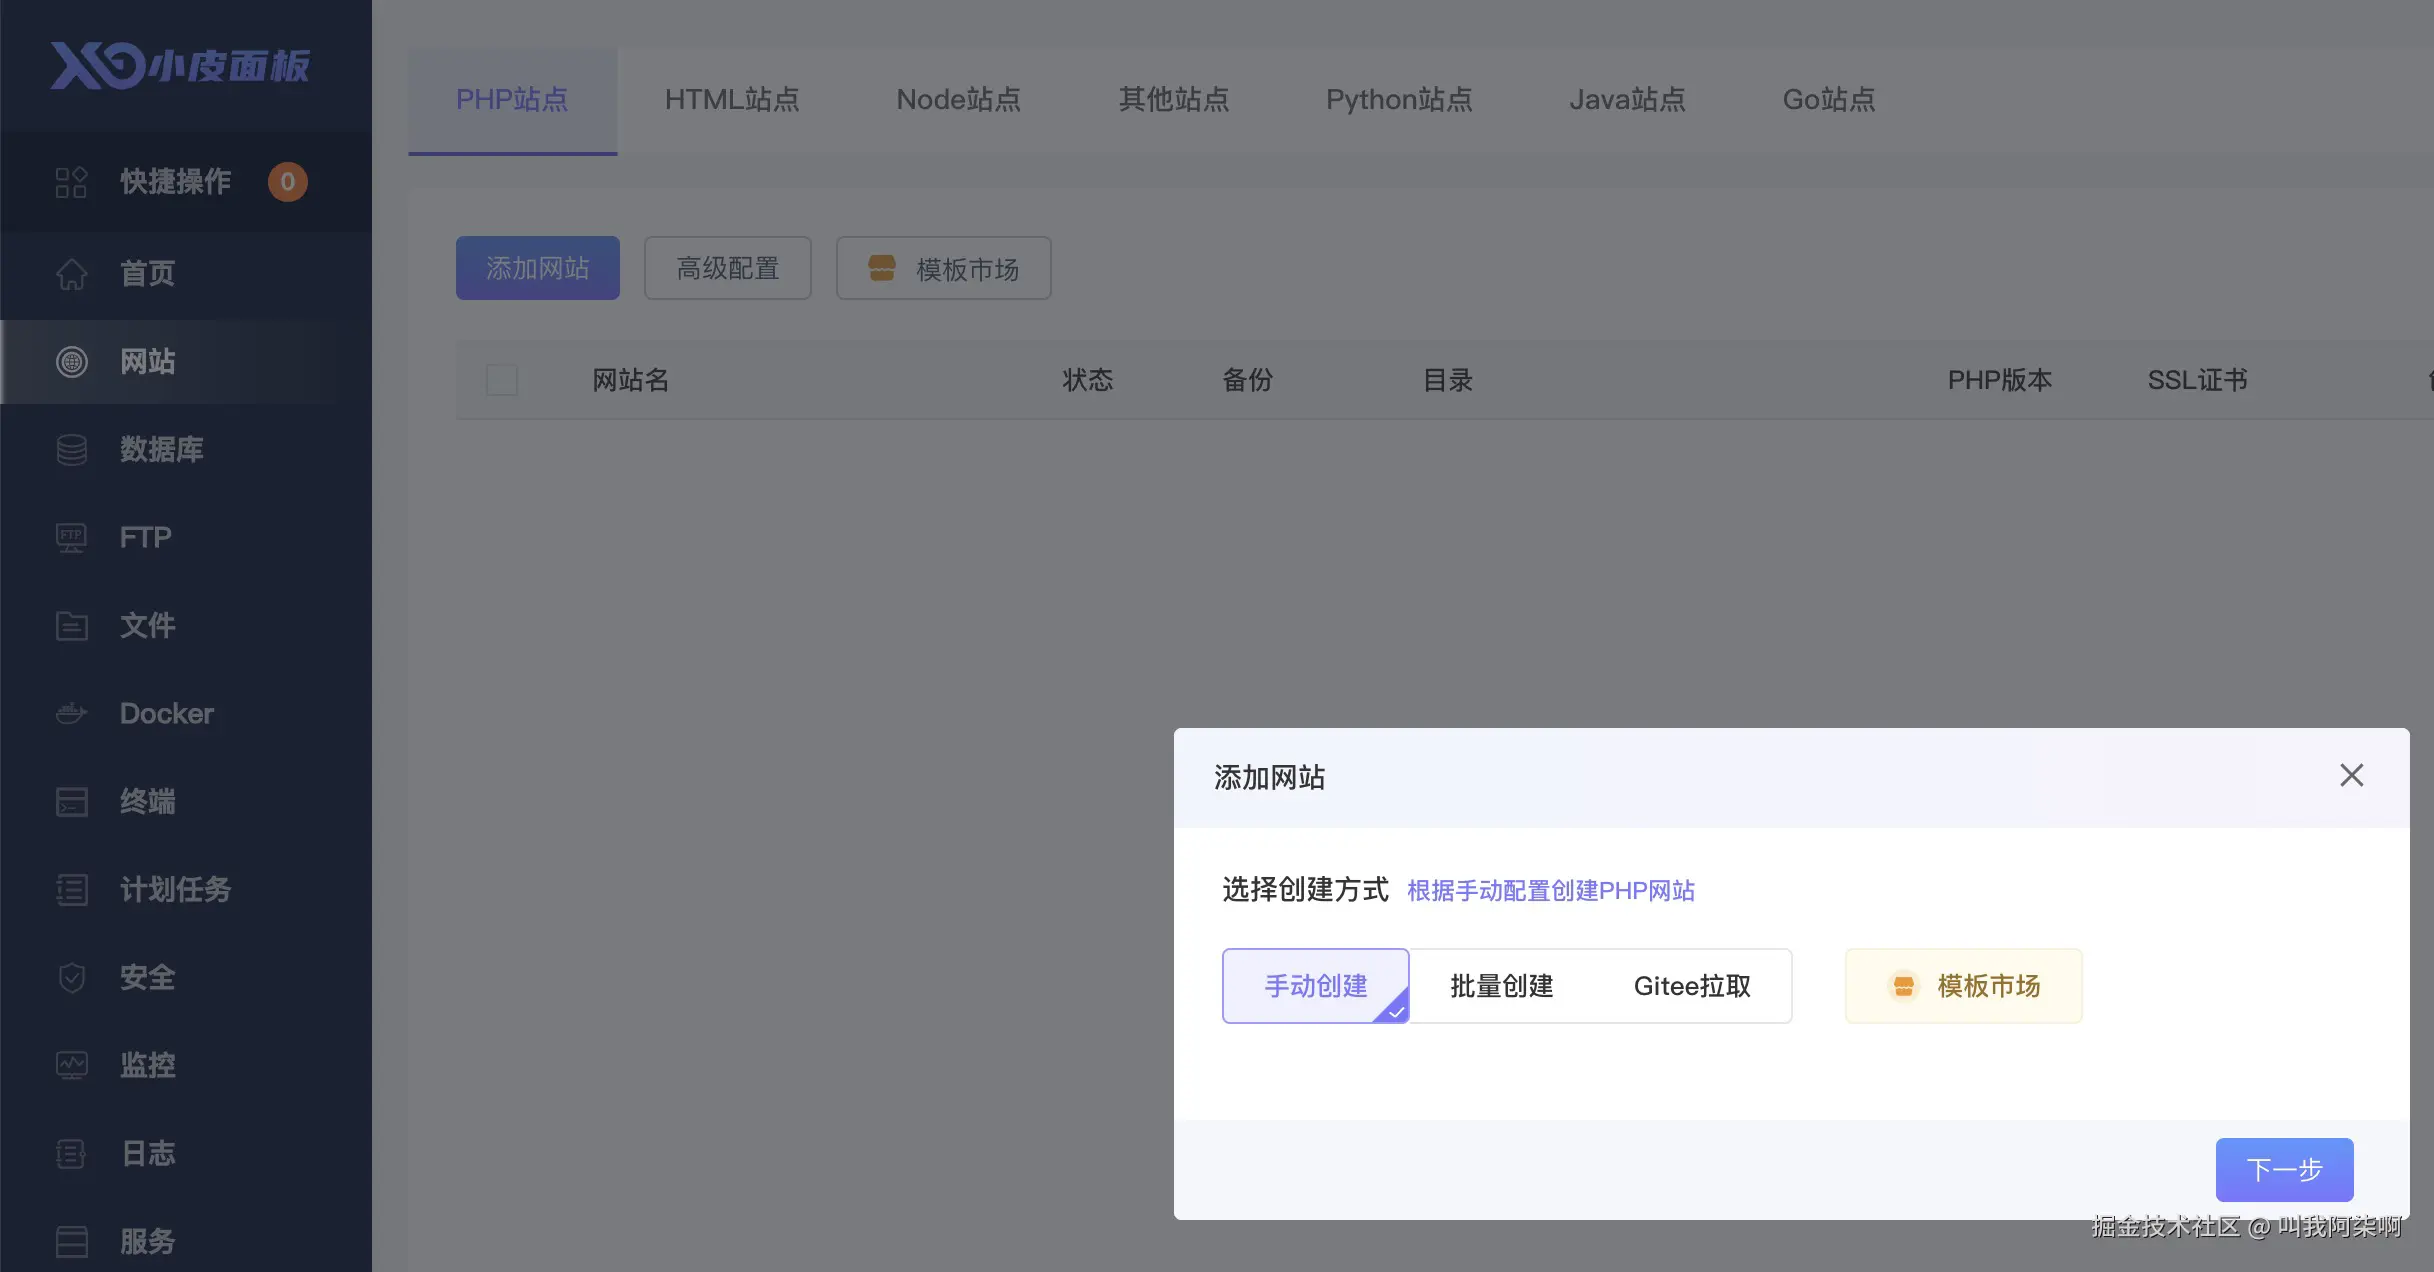Click the FTP monitor icon

click(x=71, y=538)
